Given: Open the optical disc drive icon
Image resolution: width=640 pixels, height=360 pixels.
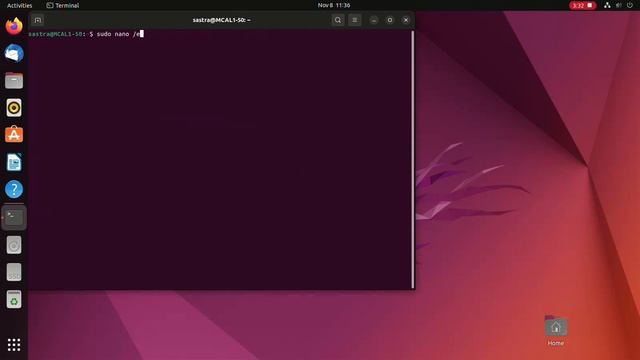Looking at the screenshot, I should click(x=14, y=245).
